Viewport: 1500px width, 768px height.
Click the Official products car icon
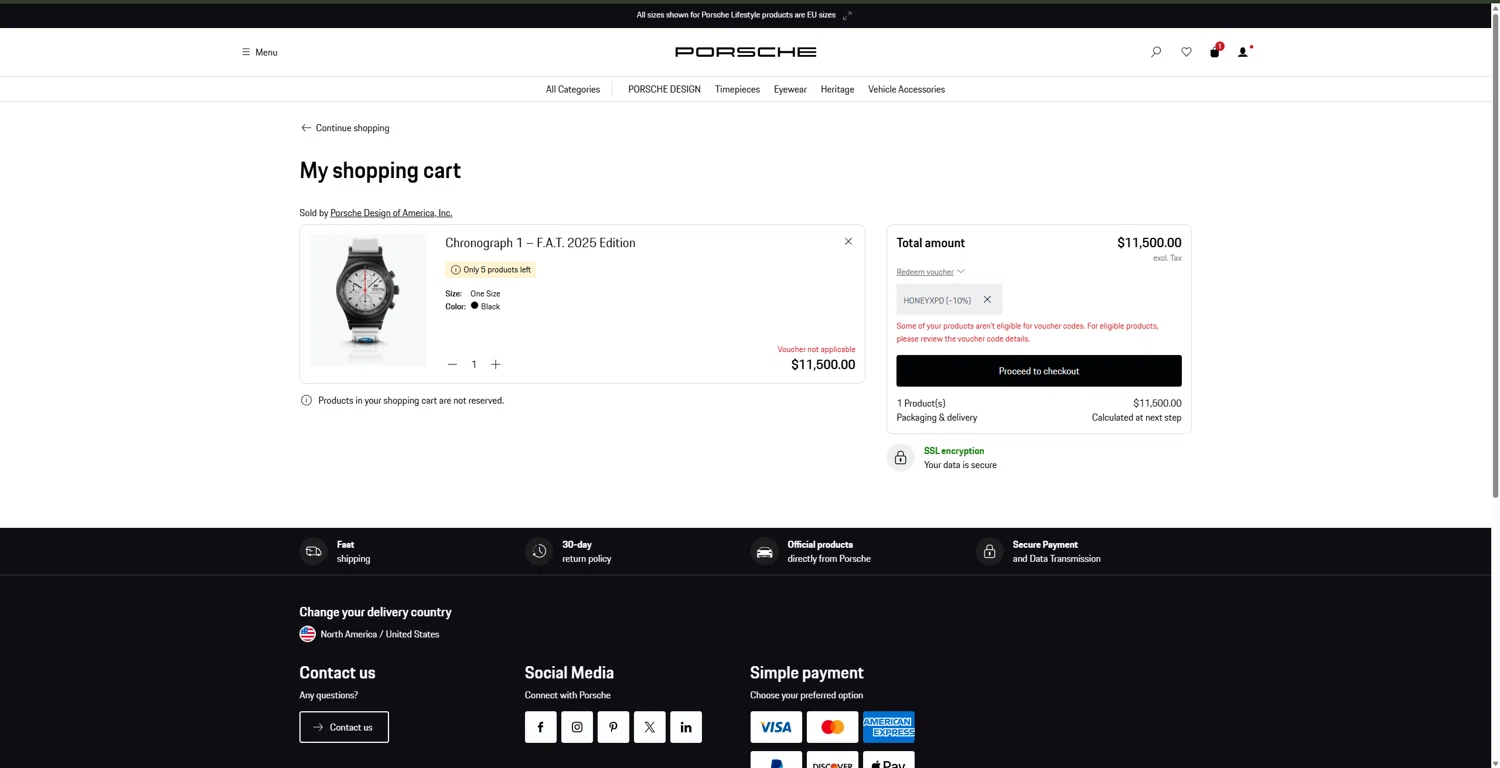pyautogui.click(x=764, y=551)
